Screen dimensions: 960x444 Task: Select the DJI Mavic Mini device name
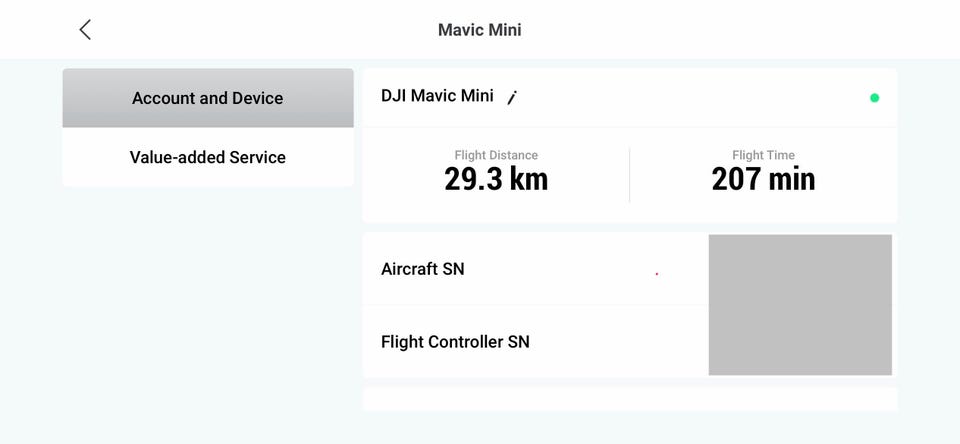point(437,96)
